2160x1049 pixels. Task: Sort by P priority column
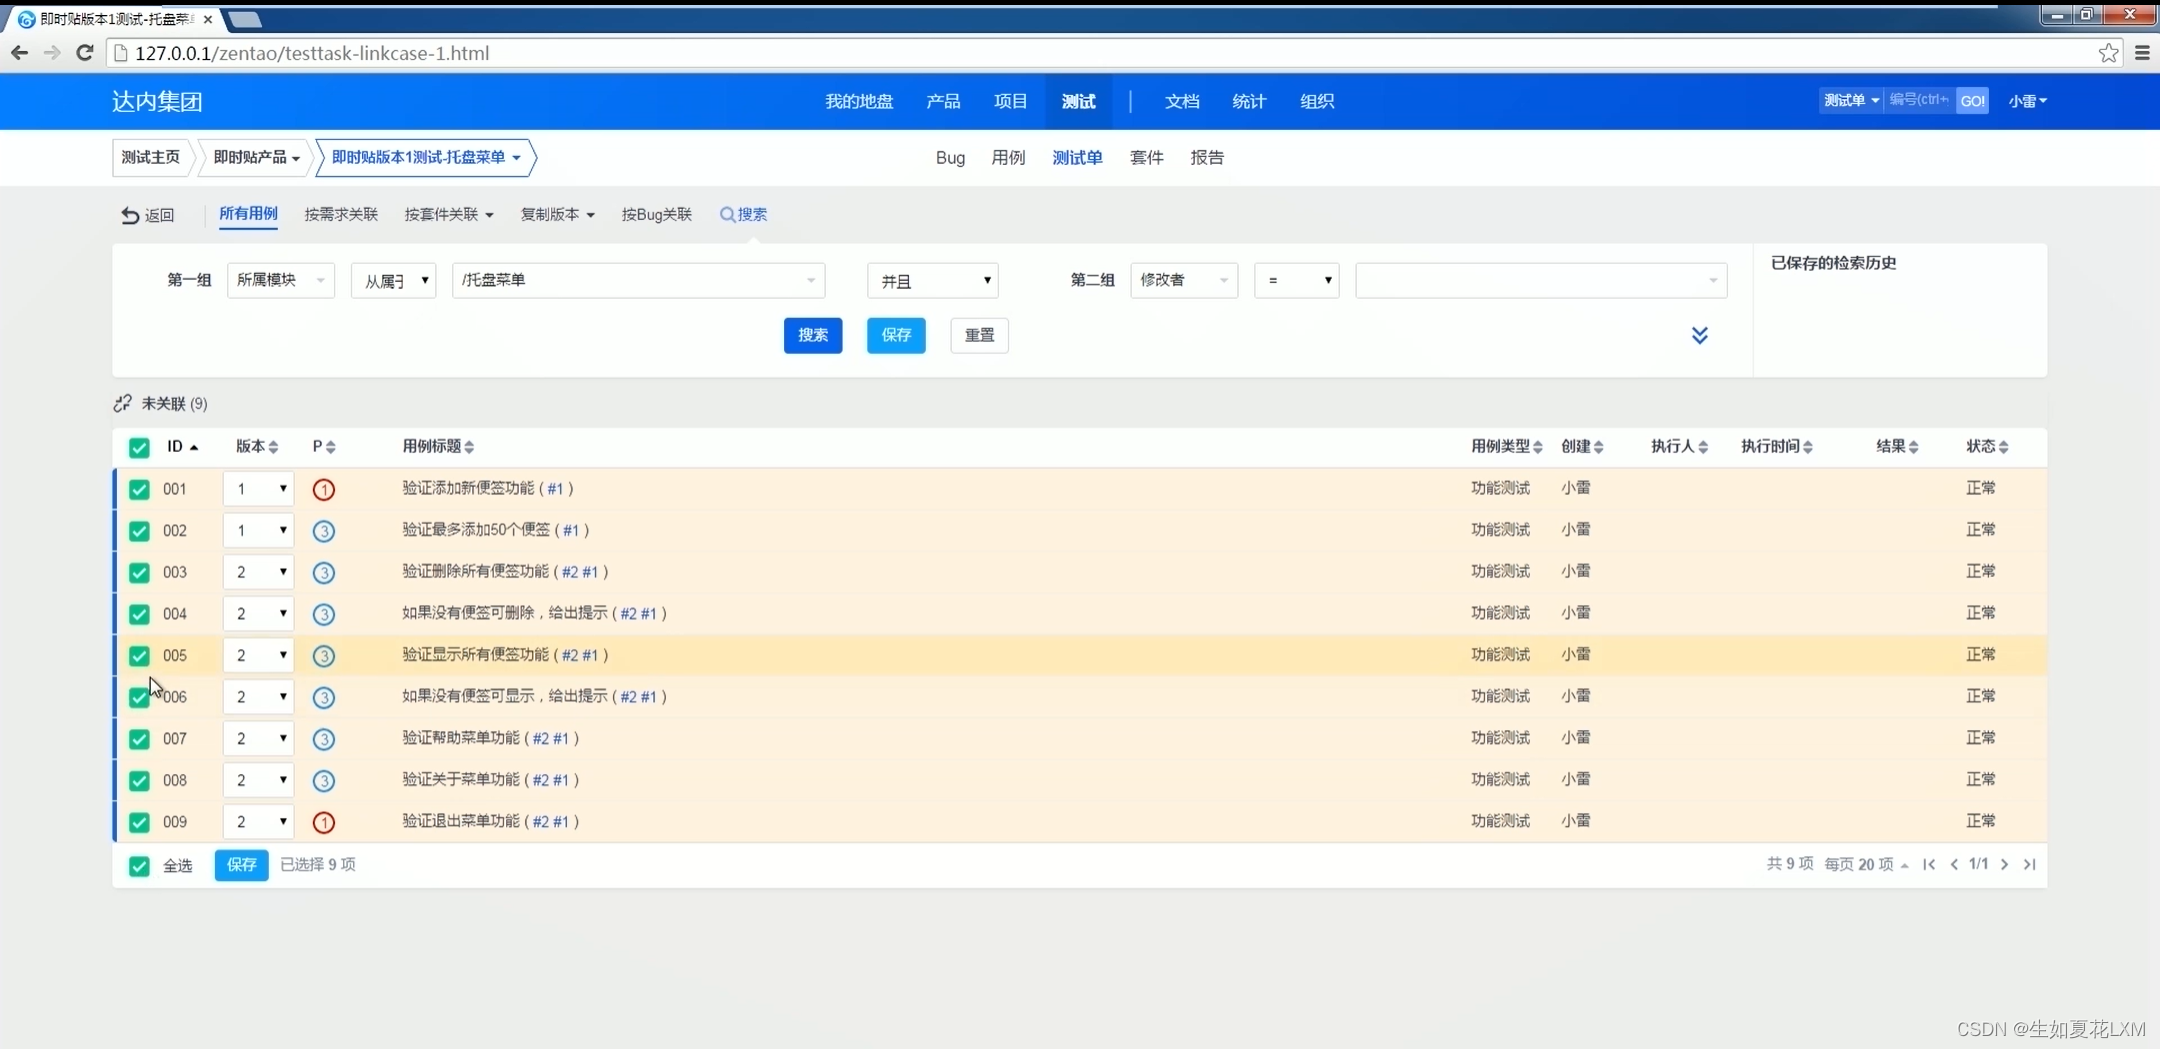324,446
